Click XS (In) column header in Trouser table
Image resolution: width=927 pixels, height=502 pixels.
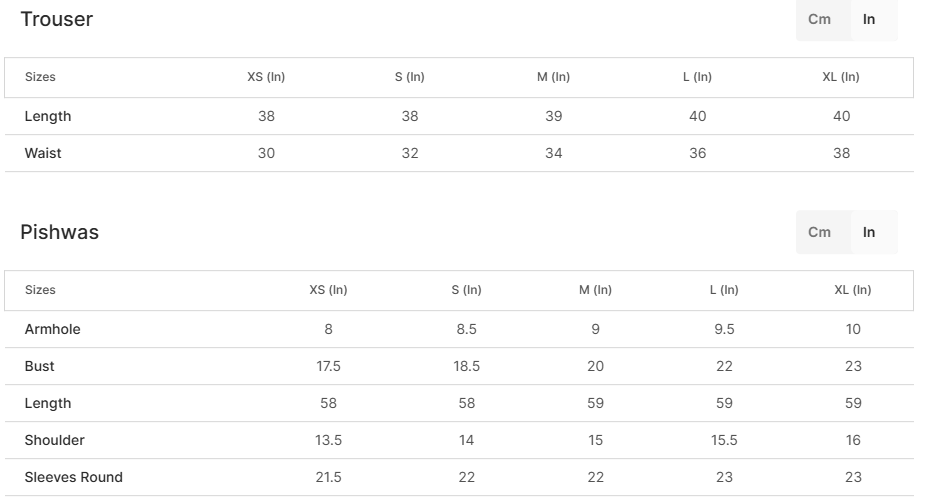(x=266, y=77)
